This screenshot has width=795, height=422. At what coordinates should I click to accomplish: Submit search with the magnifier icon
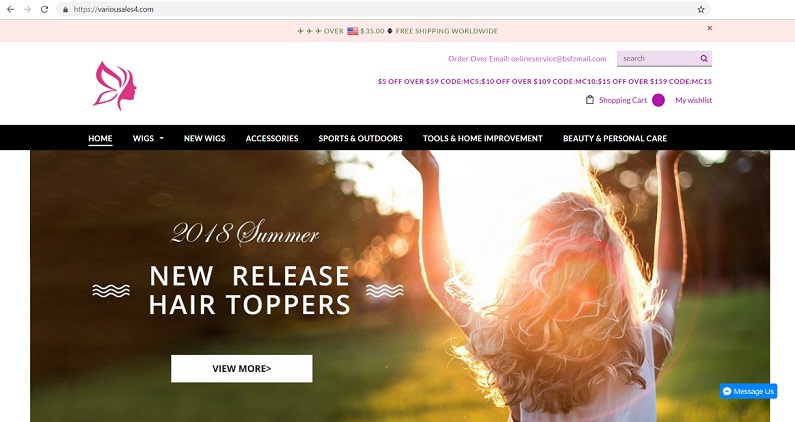pyautogui.click(x=704, y=58)
